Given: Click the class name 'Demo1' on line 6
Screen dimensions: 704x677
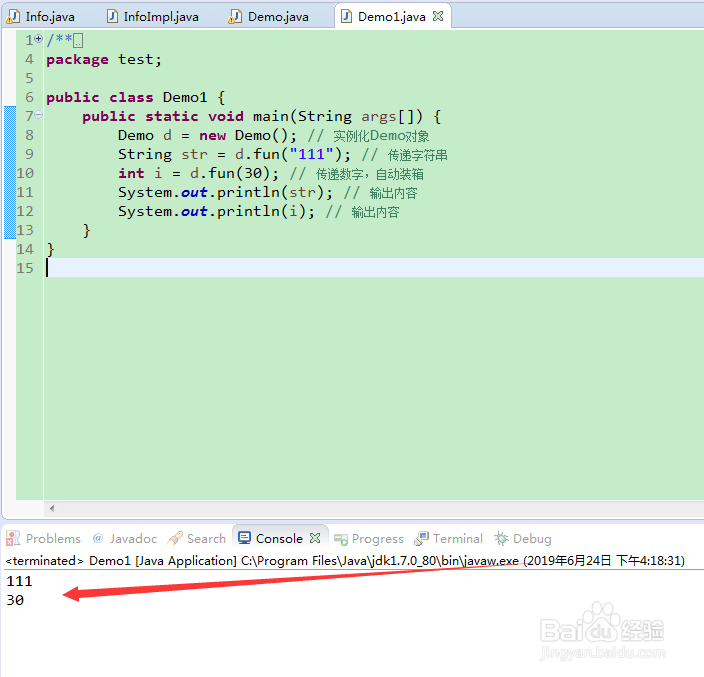Looking at the screenshot, I should click(x=185, y=97).
